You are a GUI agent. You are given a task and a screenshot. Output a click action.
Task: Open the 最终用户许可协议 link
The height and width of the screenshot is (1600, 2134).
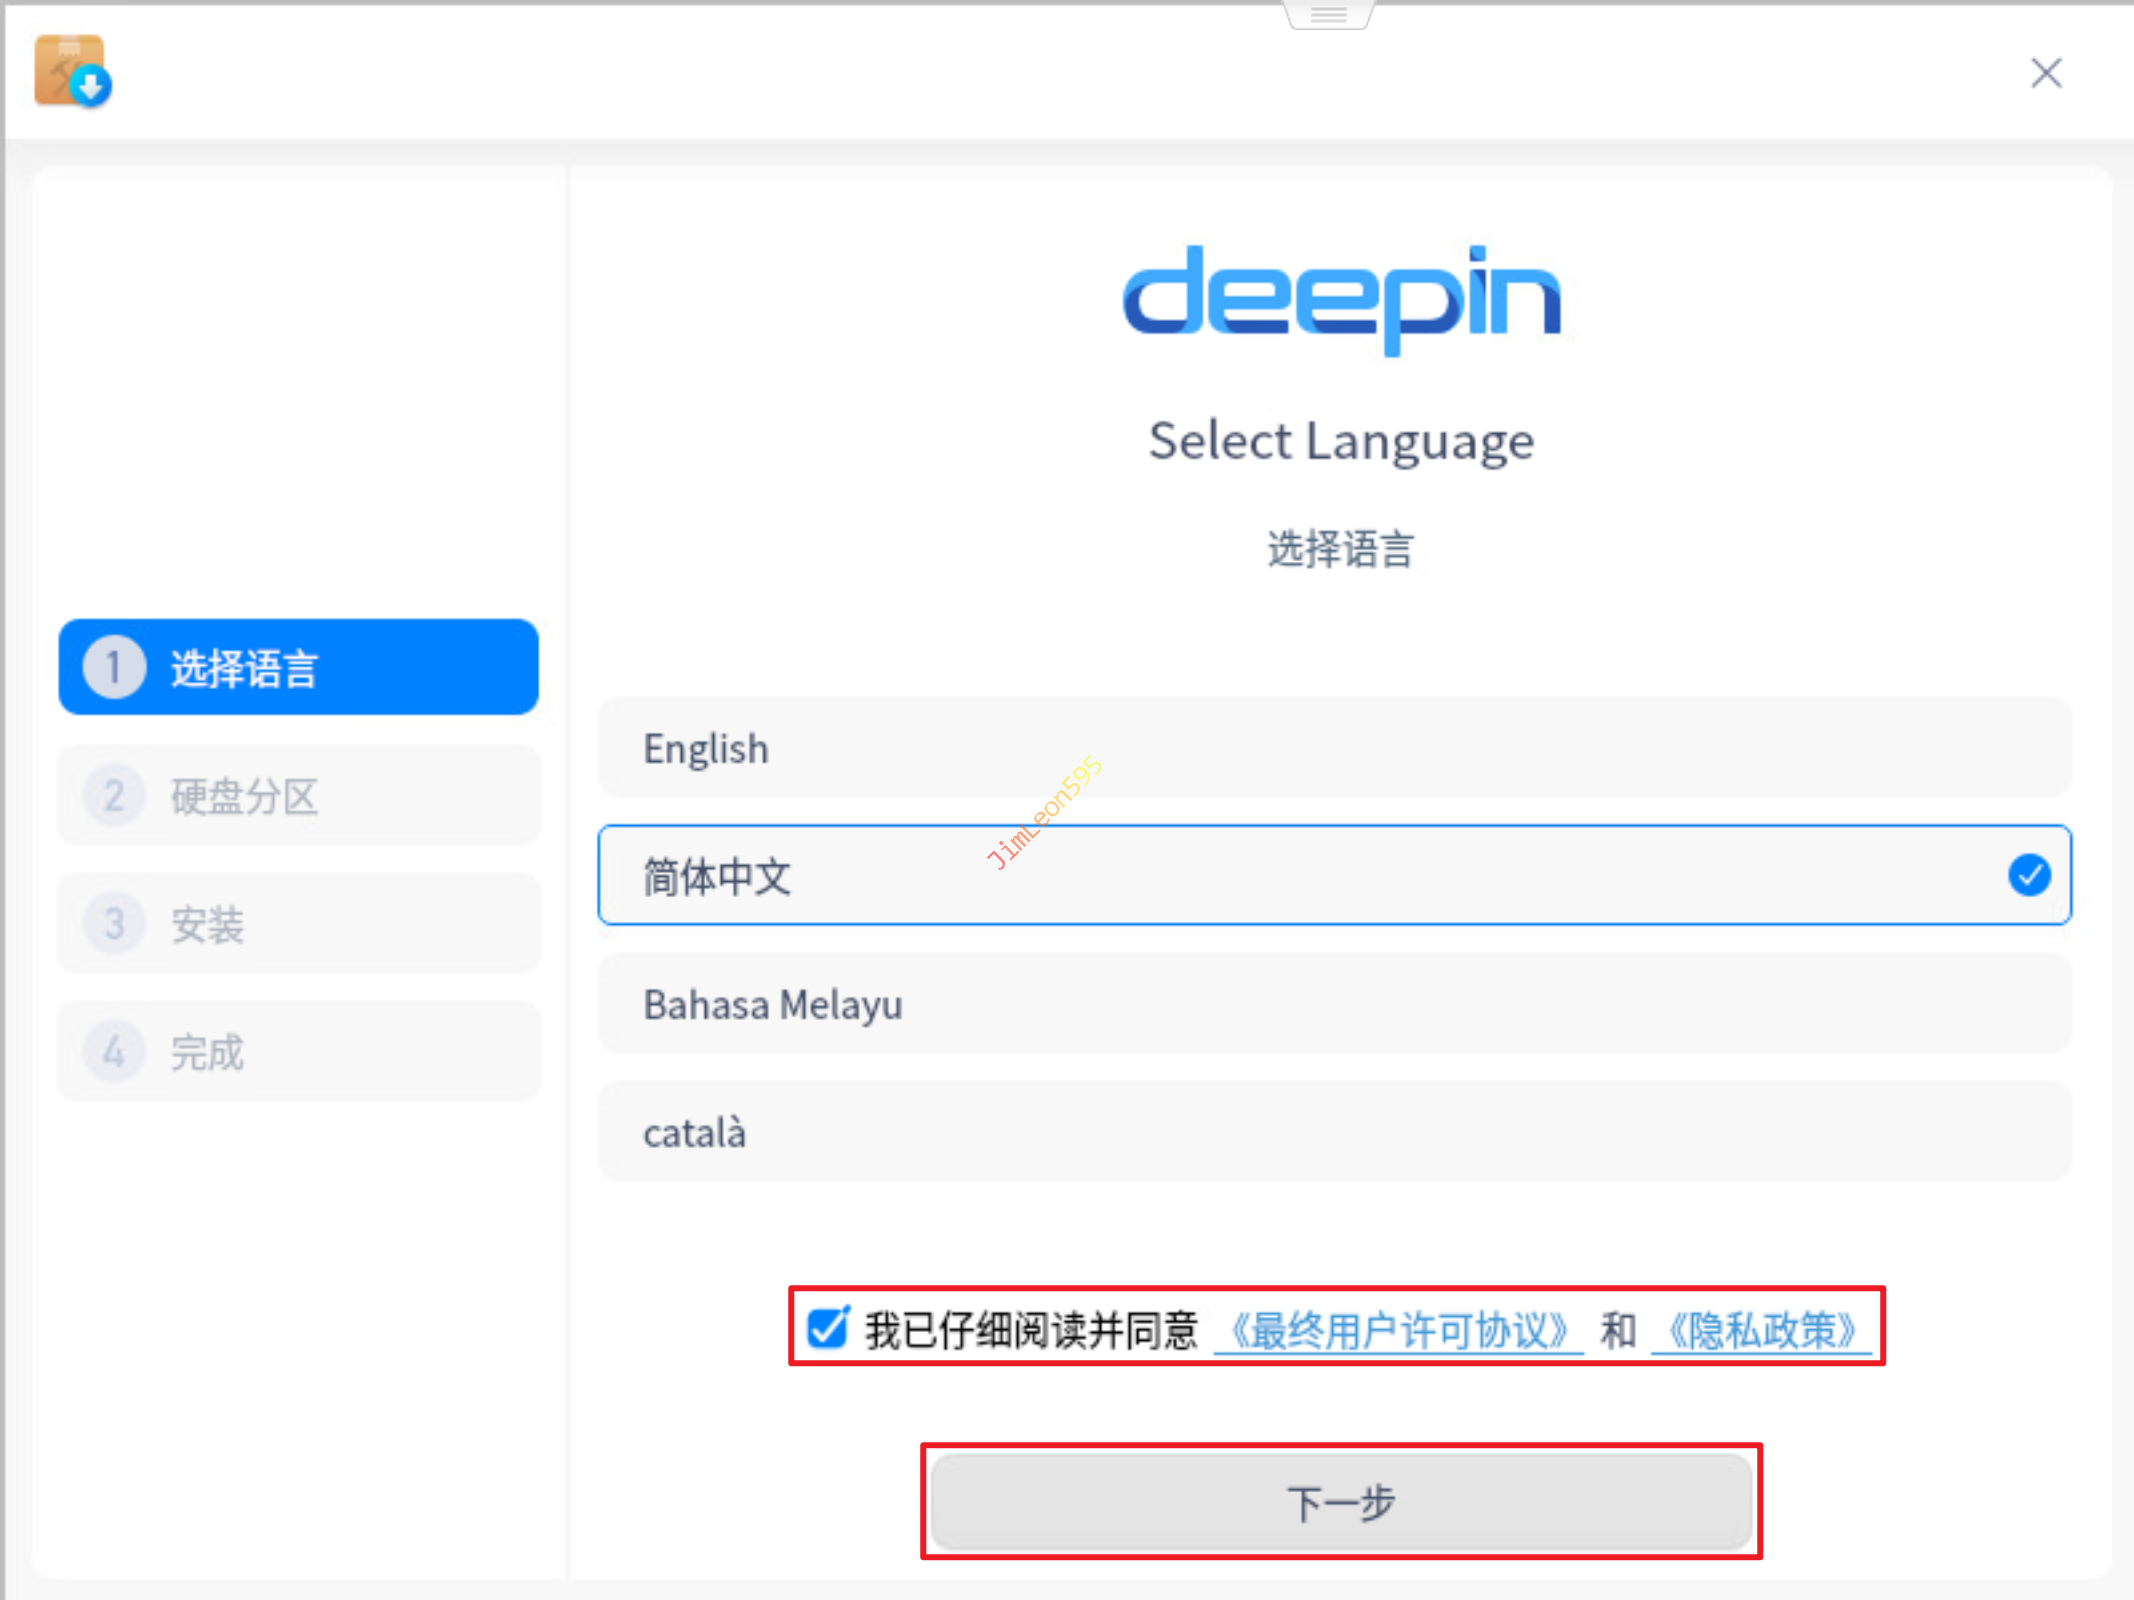coord(1398,1331)
